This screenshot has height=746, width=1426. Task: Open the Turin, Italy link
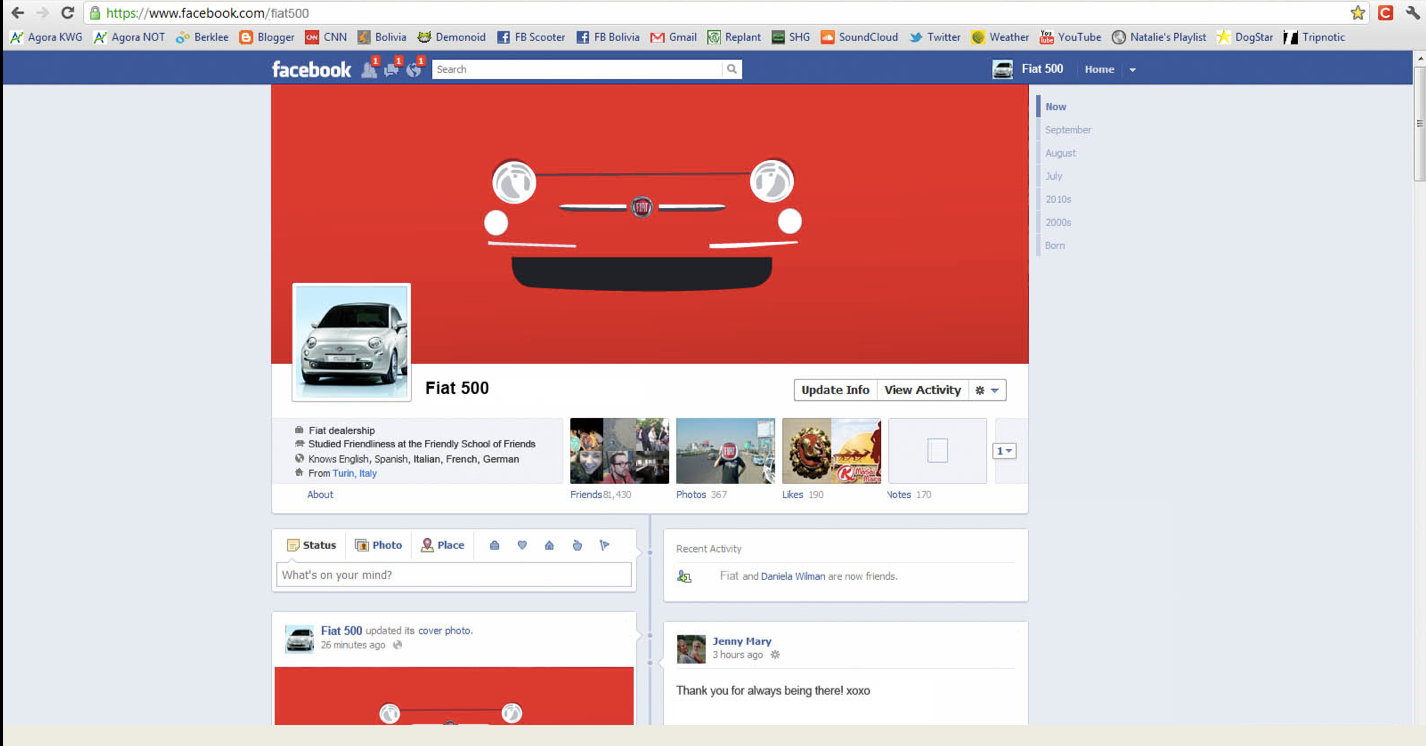tap(355, 473)
